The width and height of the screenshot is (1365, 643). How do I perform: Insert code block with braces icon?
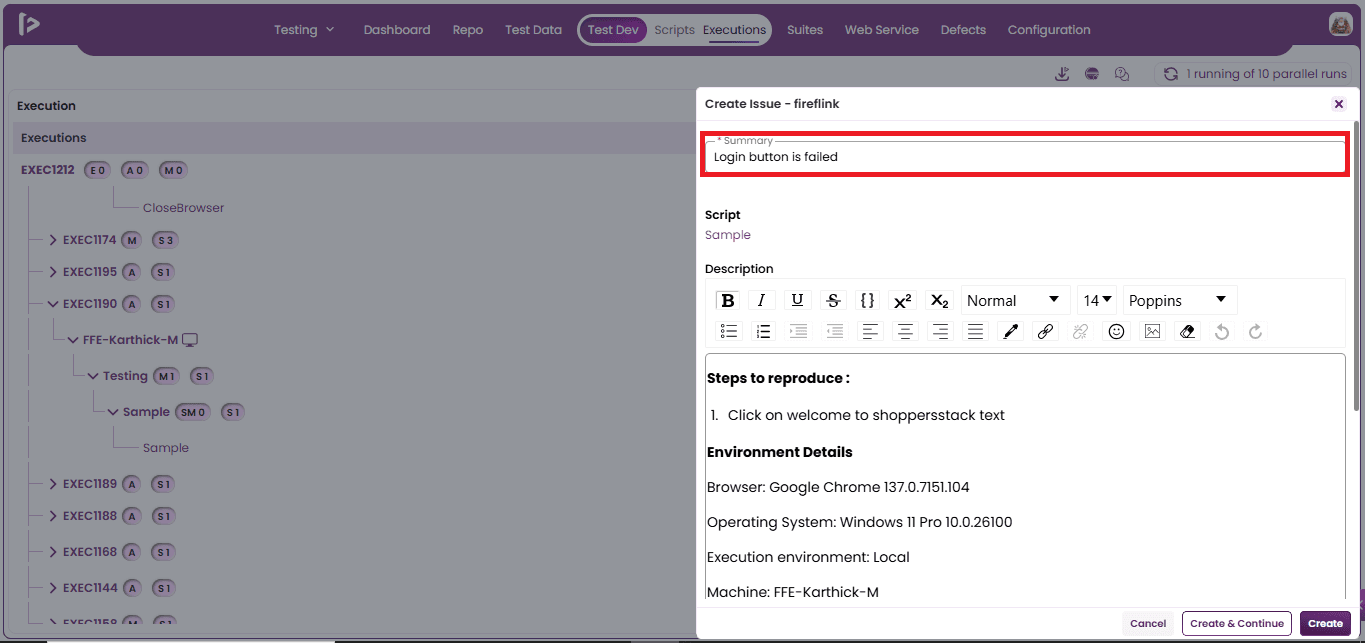click(x=868, y=300)
